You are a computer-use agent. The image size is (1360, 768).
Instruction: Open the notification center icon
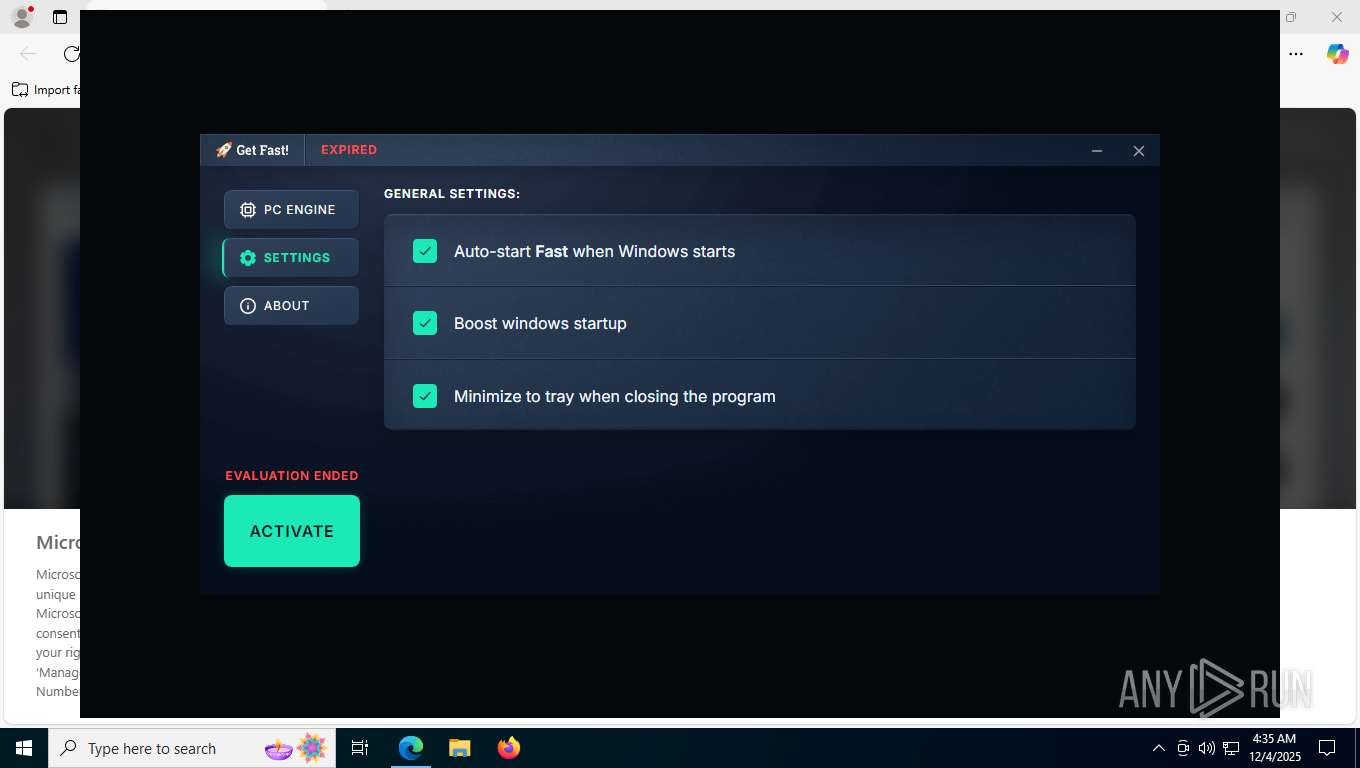(x=1327, y=748)
